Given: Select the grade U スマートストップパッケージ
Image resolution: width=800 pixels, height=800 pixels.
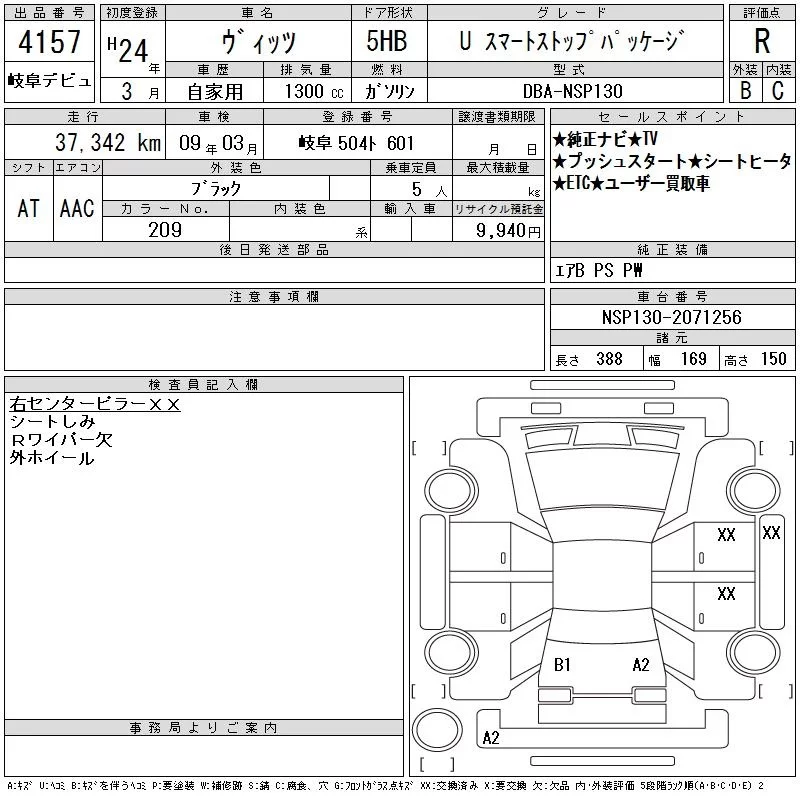Looking at the screenshot, I should 570,41.
